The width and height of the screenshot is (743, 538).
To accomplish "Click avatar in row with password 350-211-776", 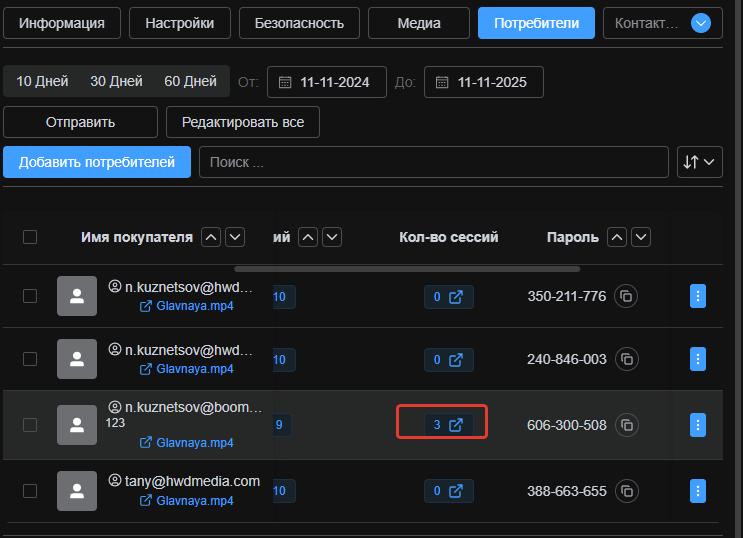I will coord(77,296).
